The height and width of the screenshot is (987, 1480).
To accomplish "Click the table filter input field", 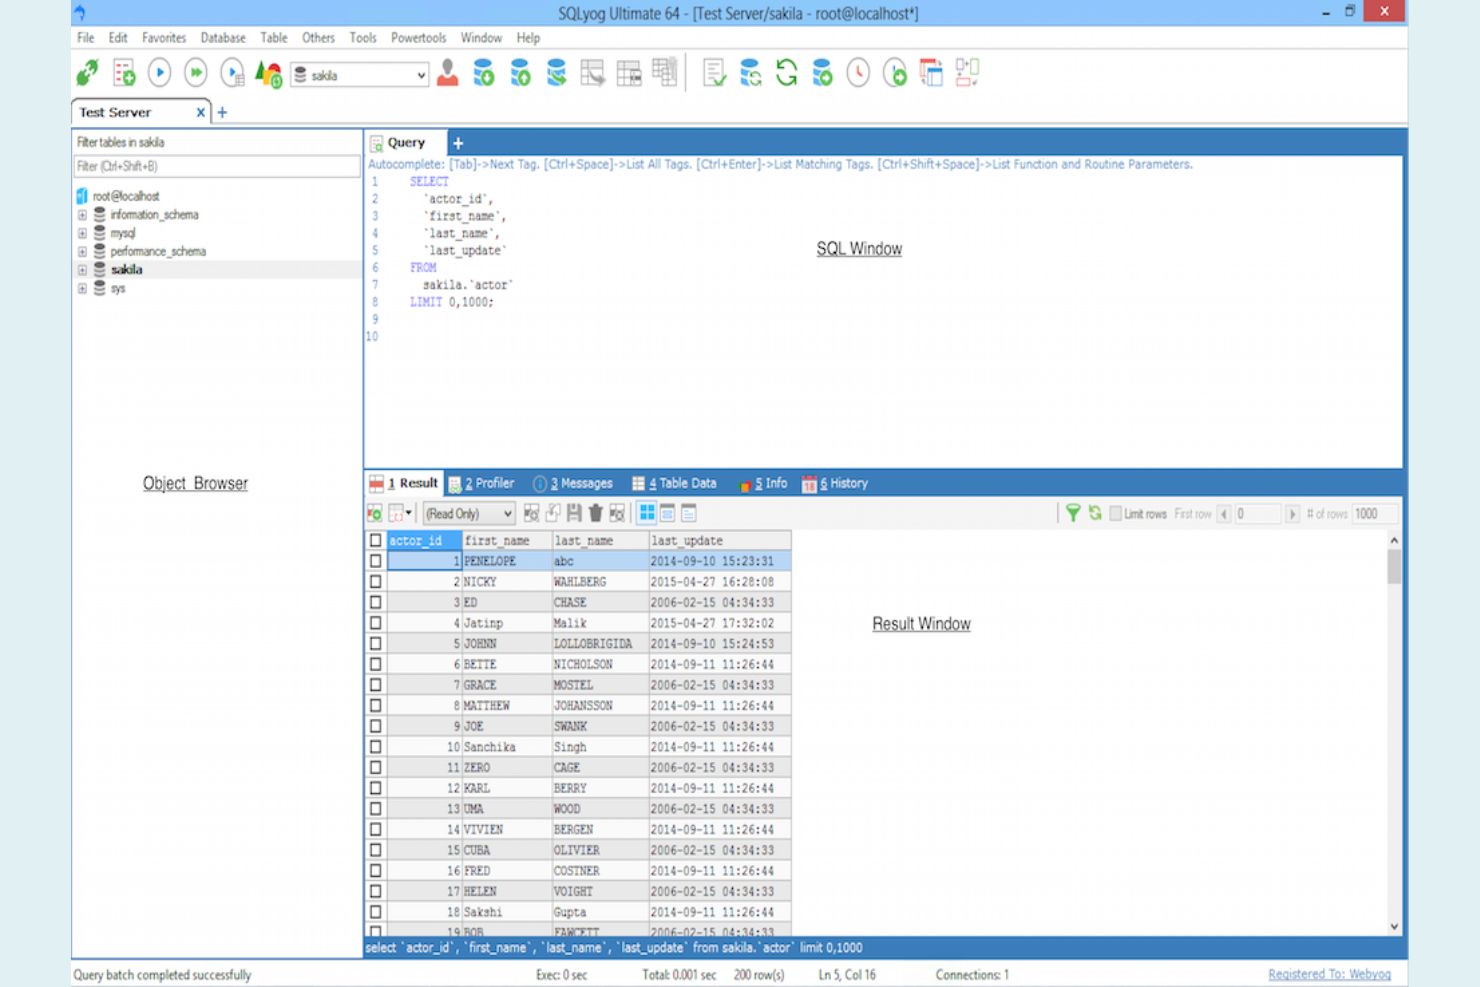I will click(x=215, y=166).
